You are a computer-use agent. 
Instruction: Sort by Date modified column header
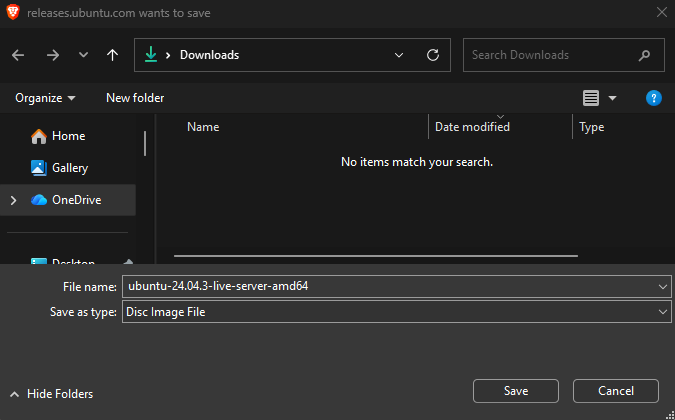[x=472, y=127]
